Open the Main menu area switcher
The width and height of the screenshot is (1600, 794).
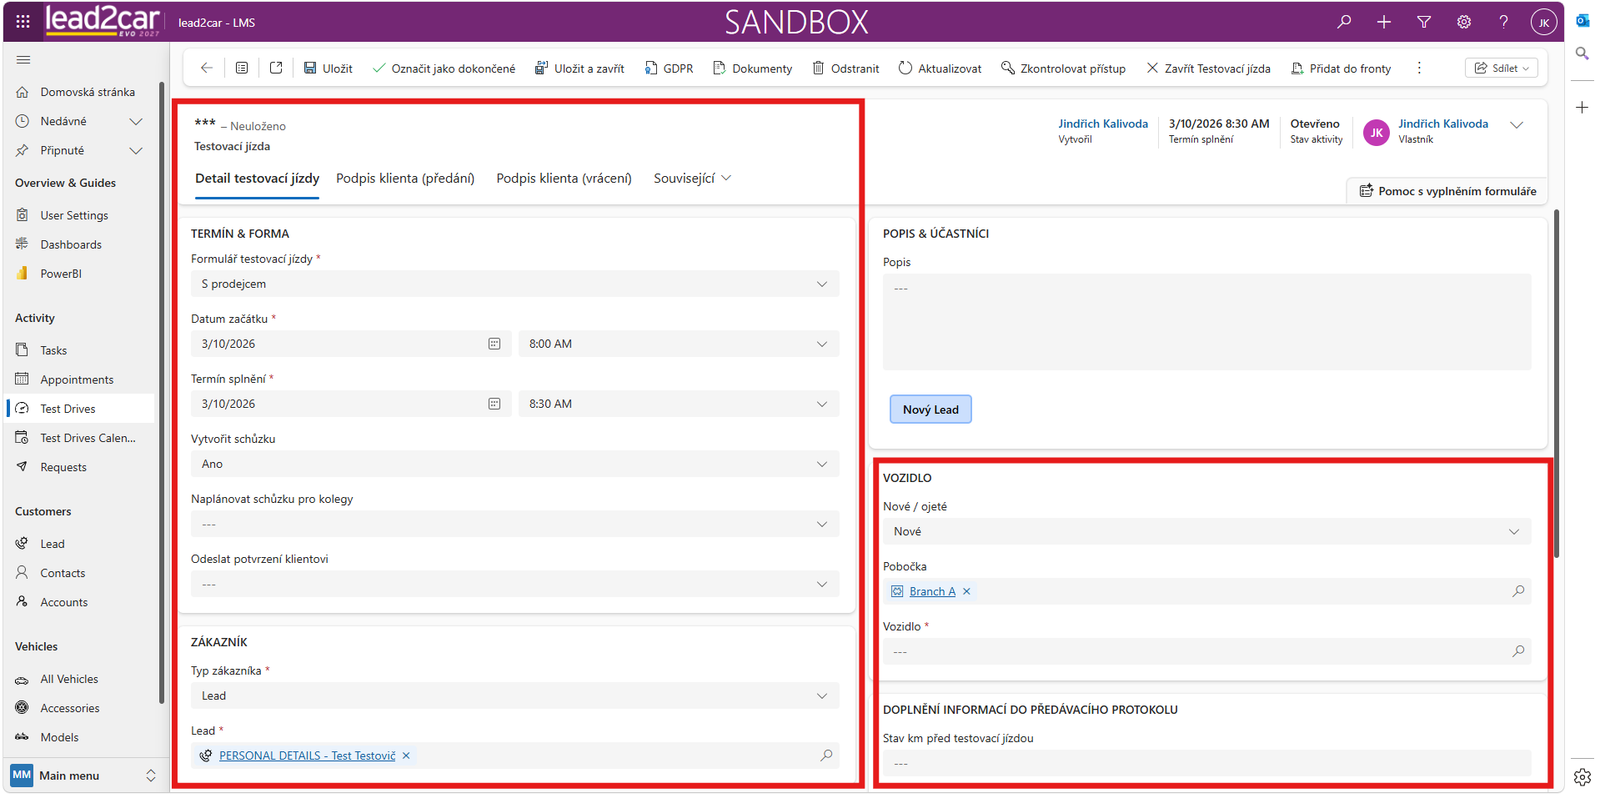[84, 775]
